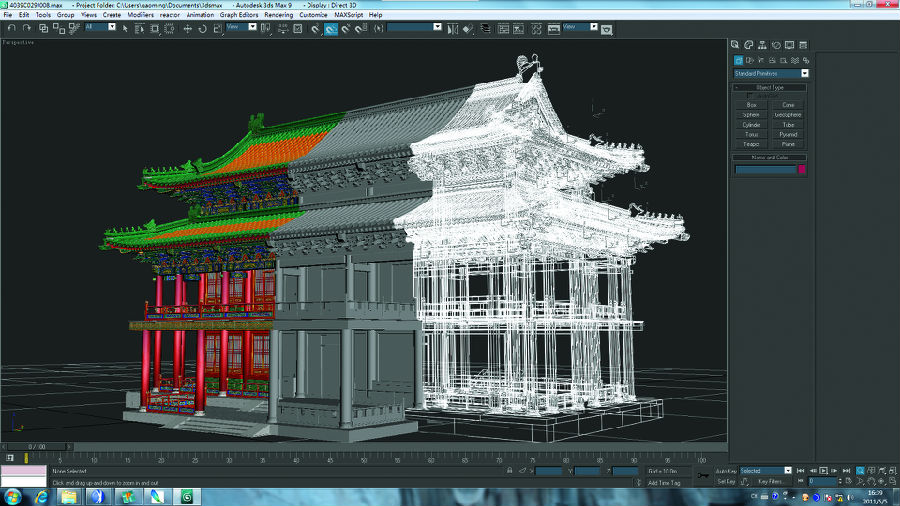Click the Undo arrow in the main toolbar
This screenshot has width=900, height=506.
click(9, 28)
